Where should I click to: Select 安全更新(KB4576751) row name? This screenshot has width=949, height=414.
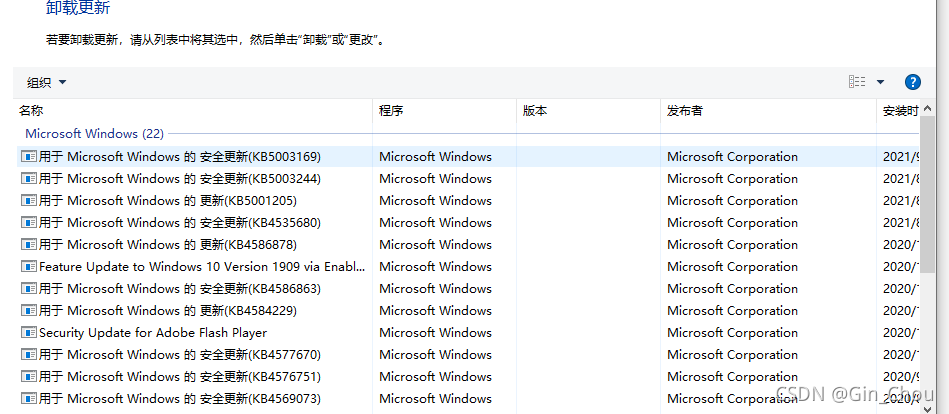pos(180,376)
